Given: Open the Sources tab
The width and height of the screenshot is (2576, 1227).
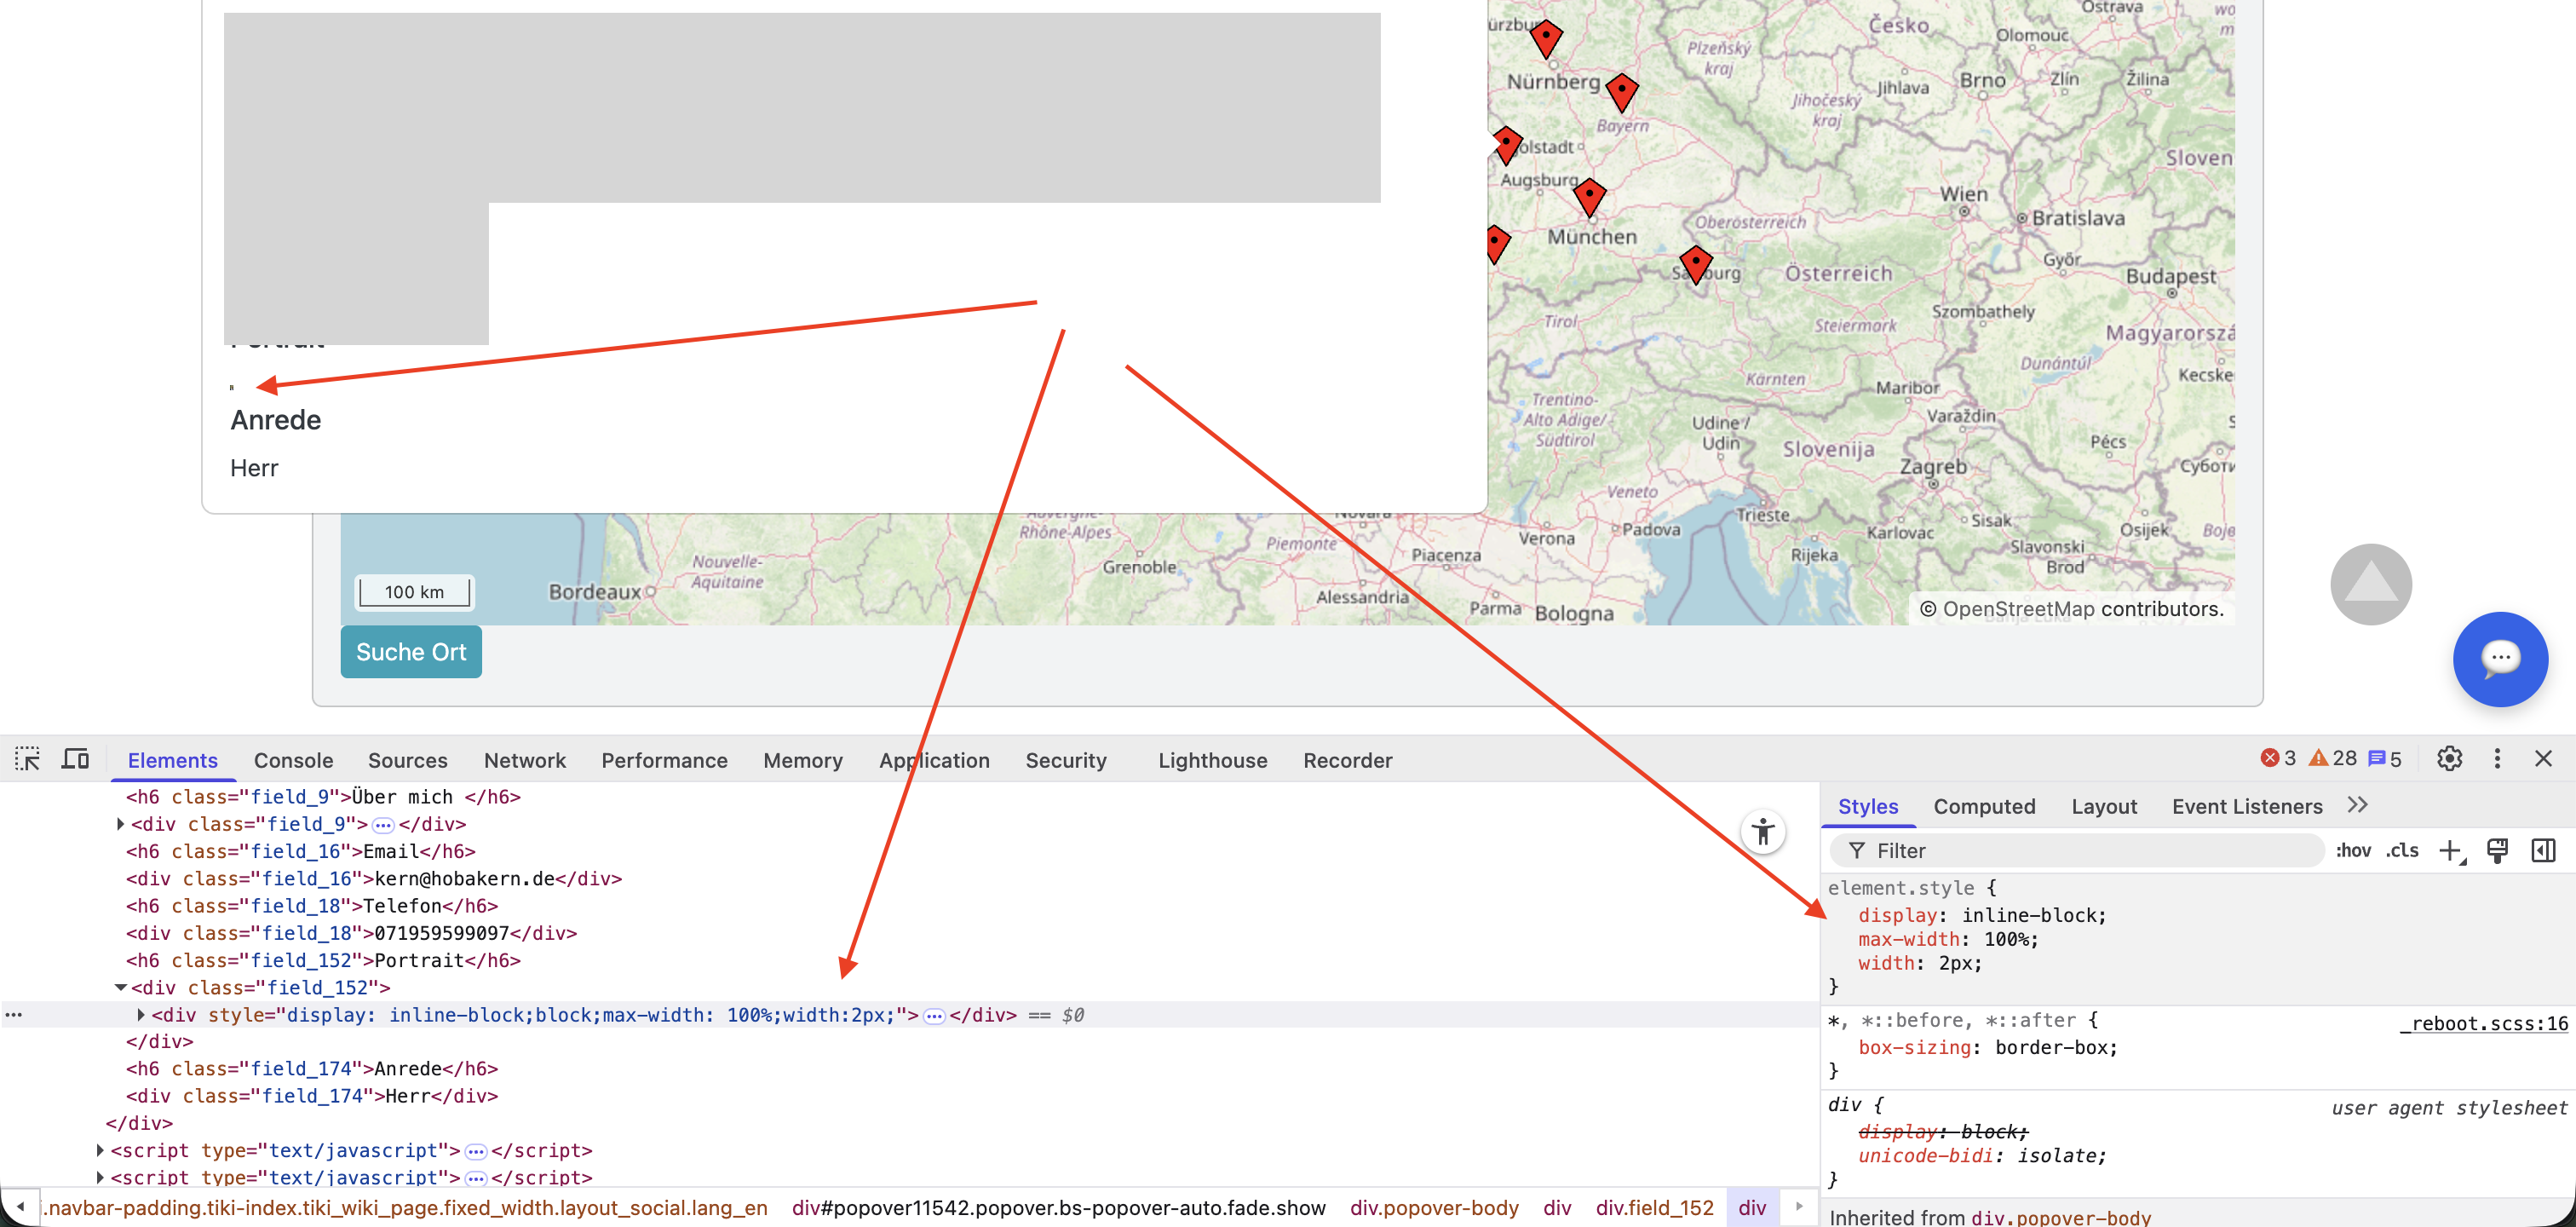Looking at the screenshot, I should [407, 760].
